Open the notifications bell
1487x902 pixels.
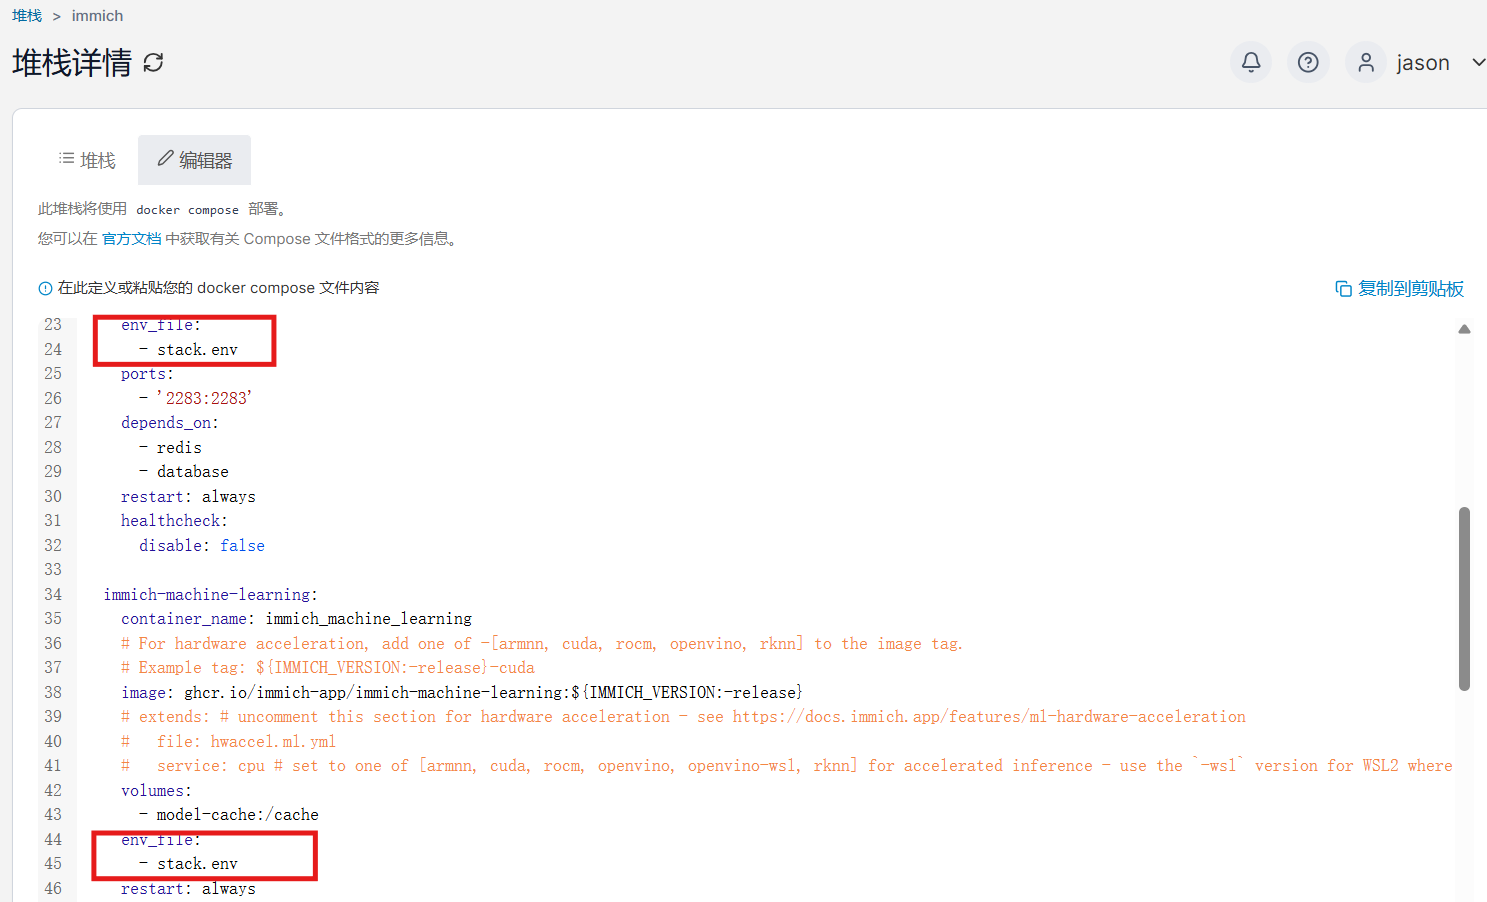pos(1250,63)
